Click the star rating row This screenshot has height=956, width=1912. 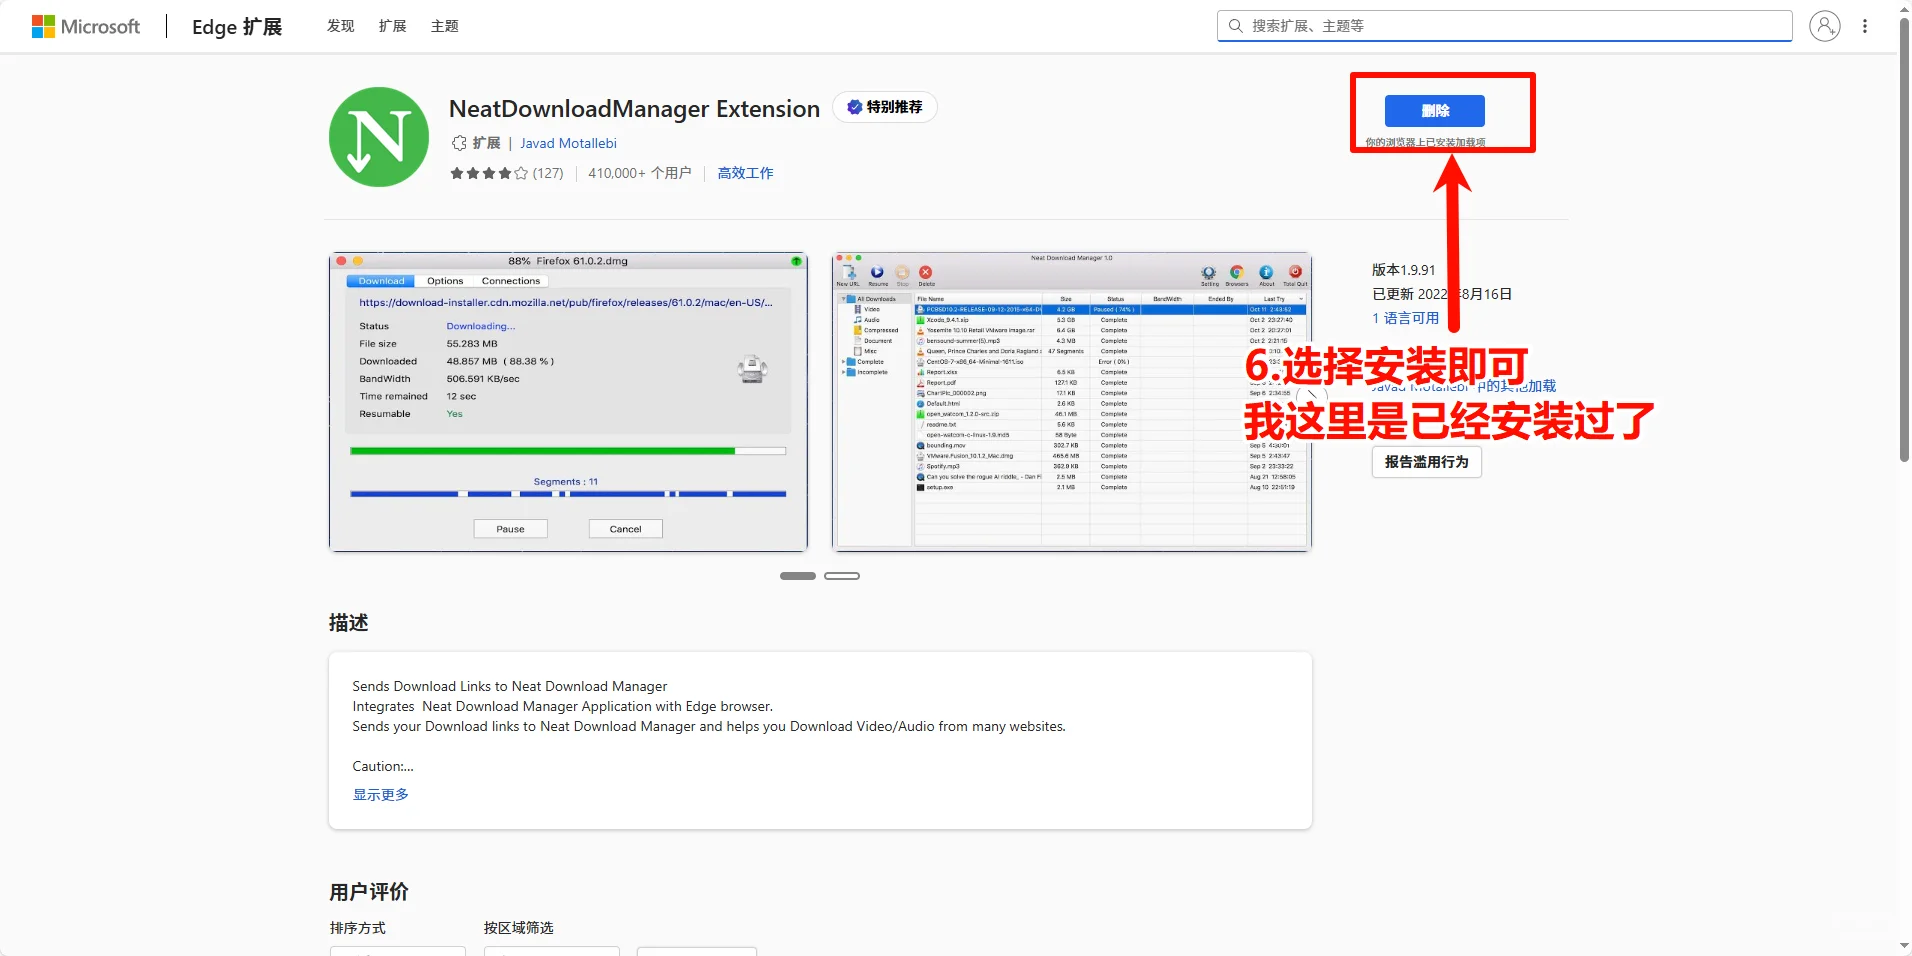pos(489,173)
